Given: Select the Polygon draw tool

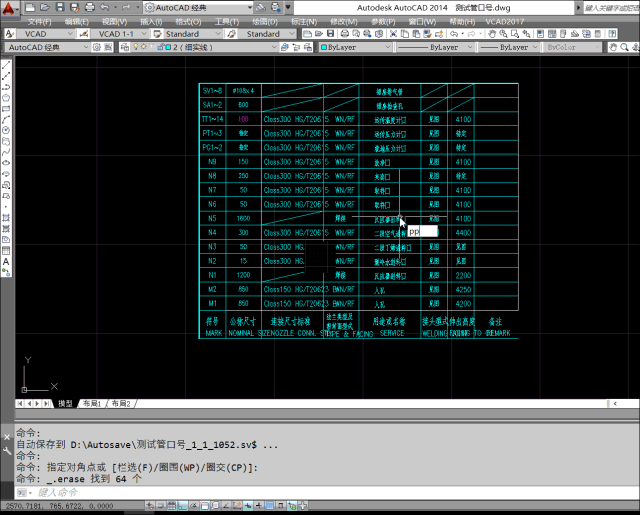Looking at the screenshot, I should 6,97.
